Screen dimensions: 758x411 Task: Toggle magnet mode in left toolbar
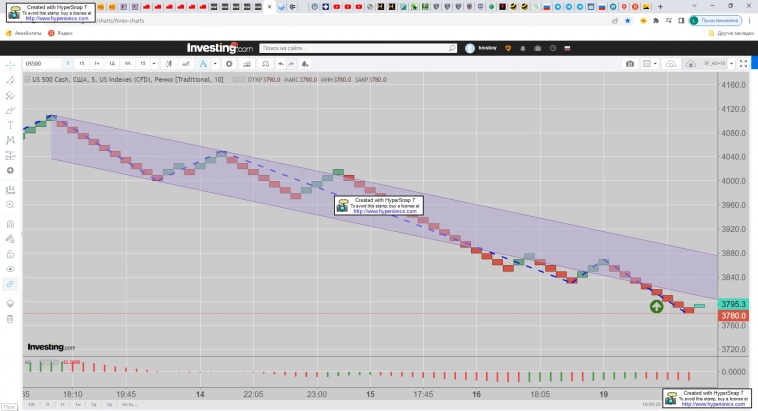click(10, 223)
